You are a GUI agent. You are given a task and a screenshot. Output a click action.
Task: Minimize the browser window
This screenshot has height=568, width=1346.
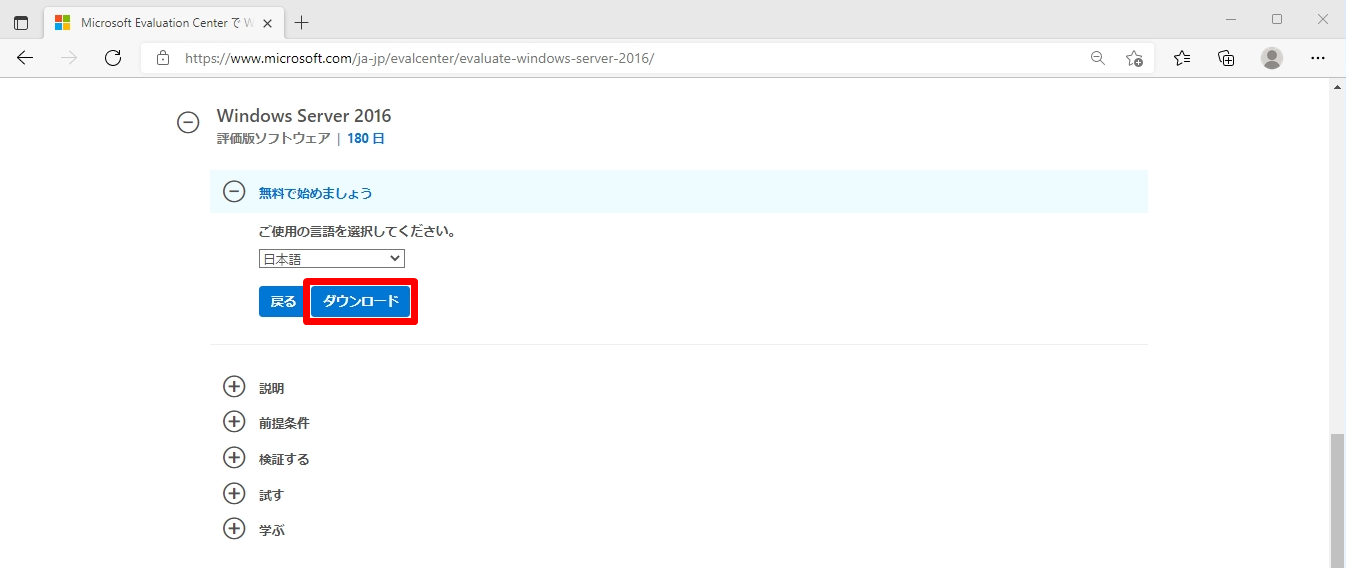click(x=1231, y=19)
